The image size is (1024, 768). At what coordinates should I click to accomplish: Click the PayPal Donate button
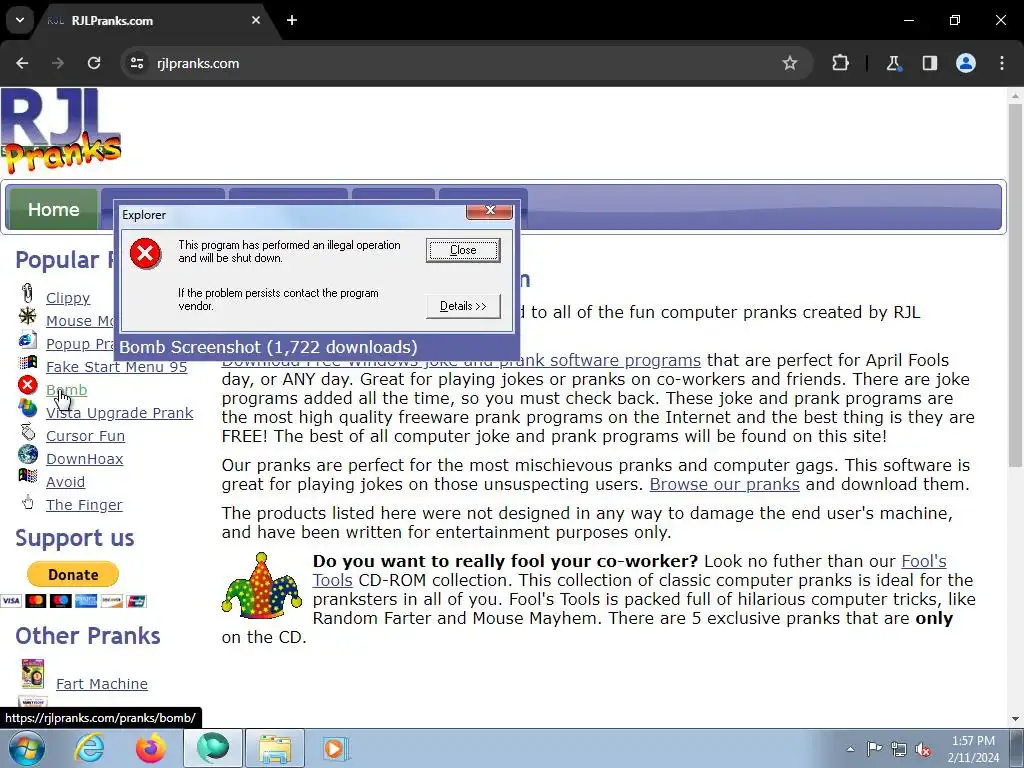tap(73, 575)
